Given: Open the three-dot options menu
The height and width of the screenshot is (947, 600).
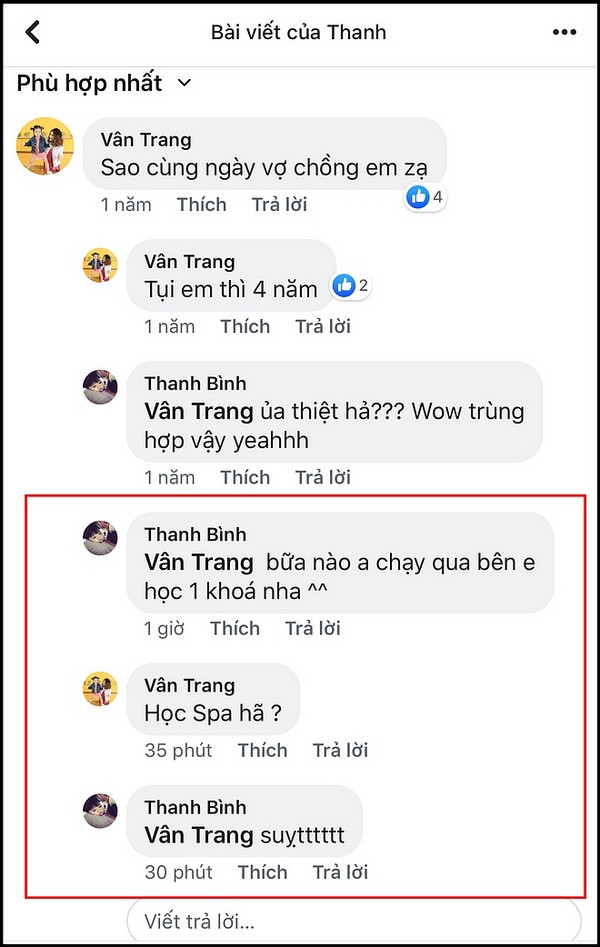Looking at the screenshot, I should click(563, 31).
